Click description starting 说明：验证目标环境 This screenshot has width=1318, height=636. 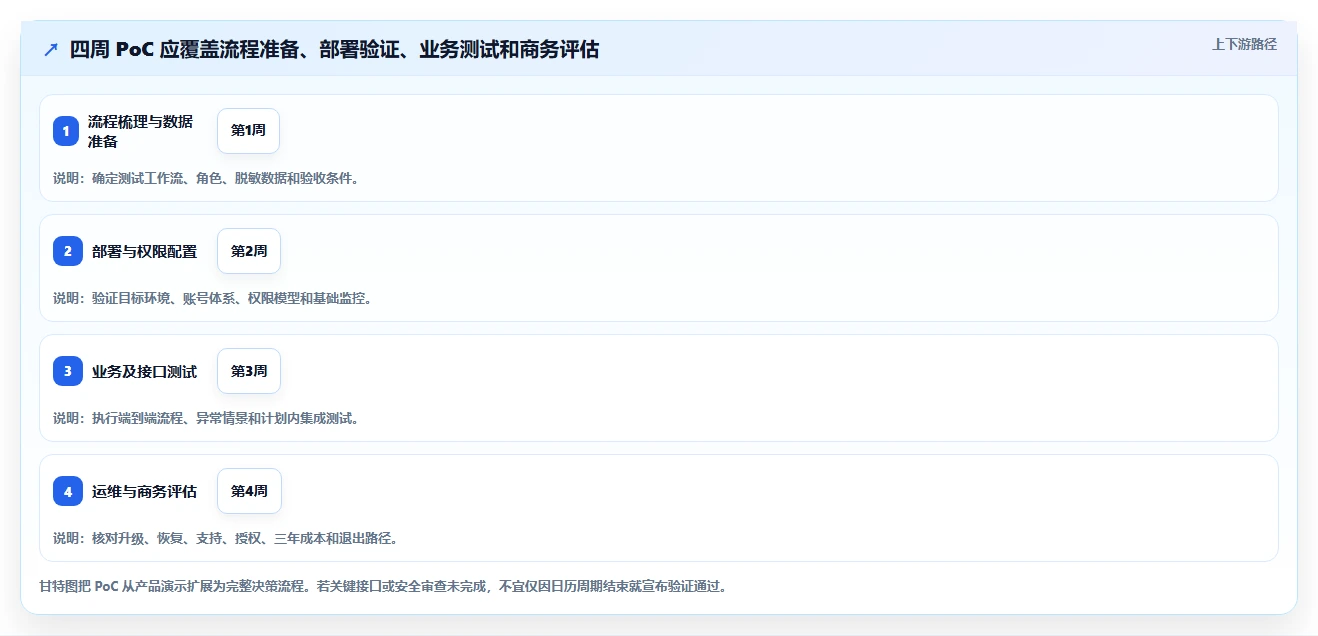click(x=212, y=299)
